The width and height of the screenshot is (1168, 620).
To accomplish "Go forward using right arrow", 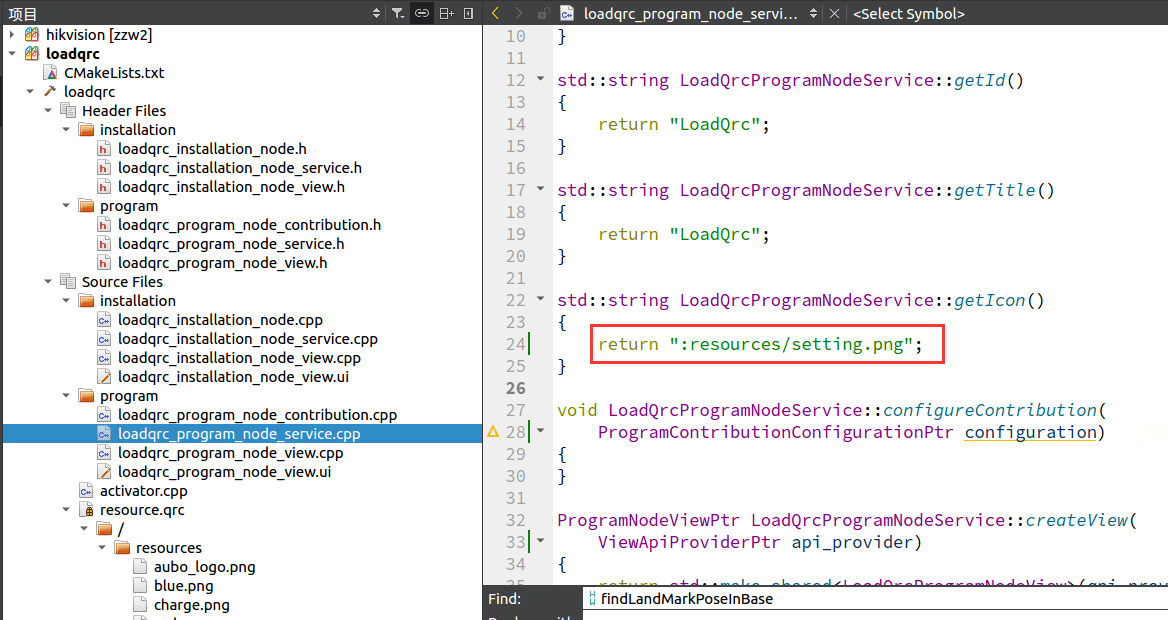I will pos(519,13).
